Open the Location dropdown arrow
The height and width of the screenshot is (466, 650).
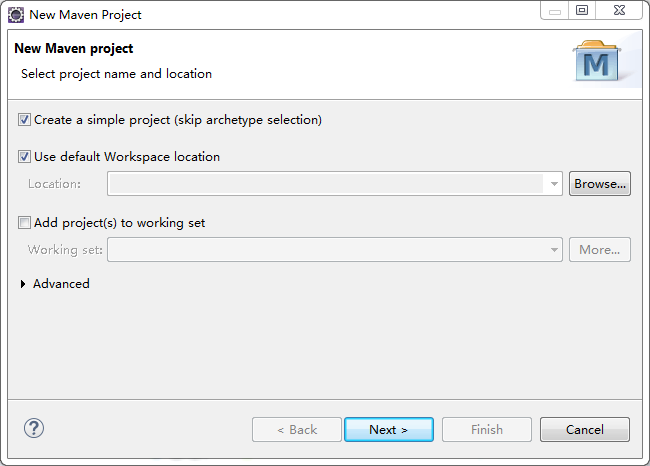(554, 184)
